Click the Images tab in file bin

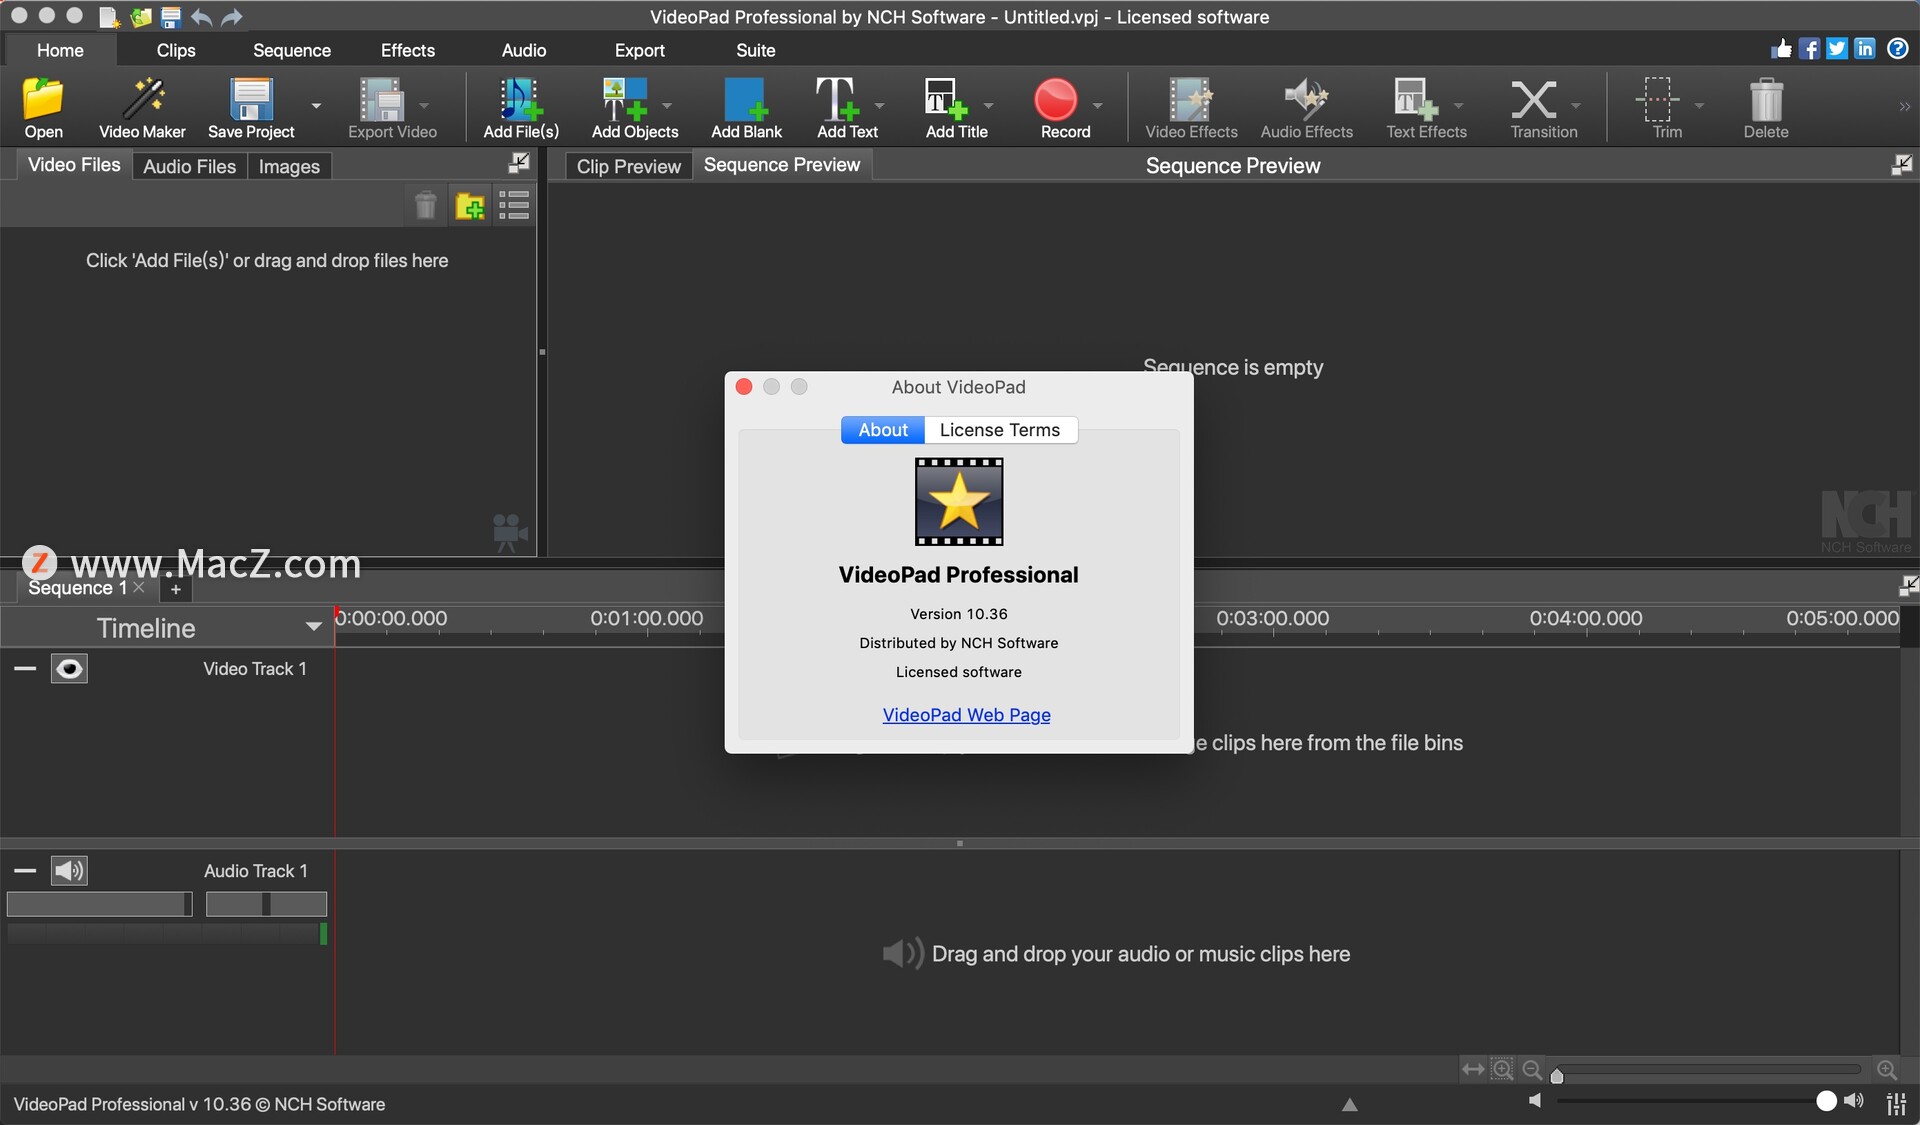(x=289, y=165)
